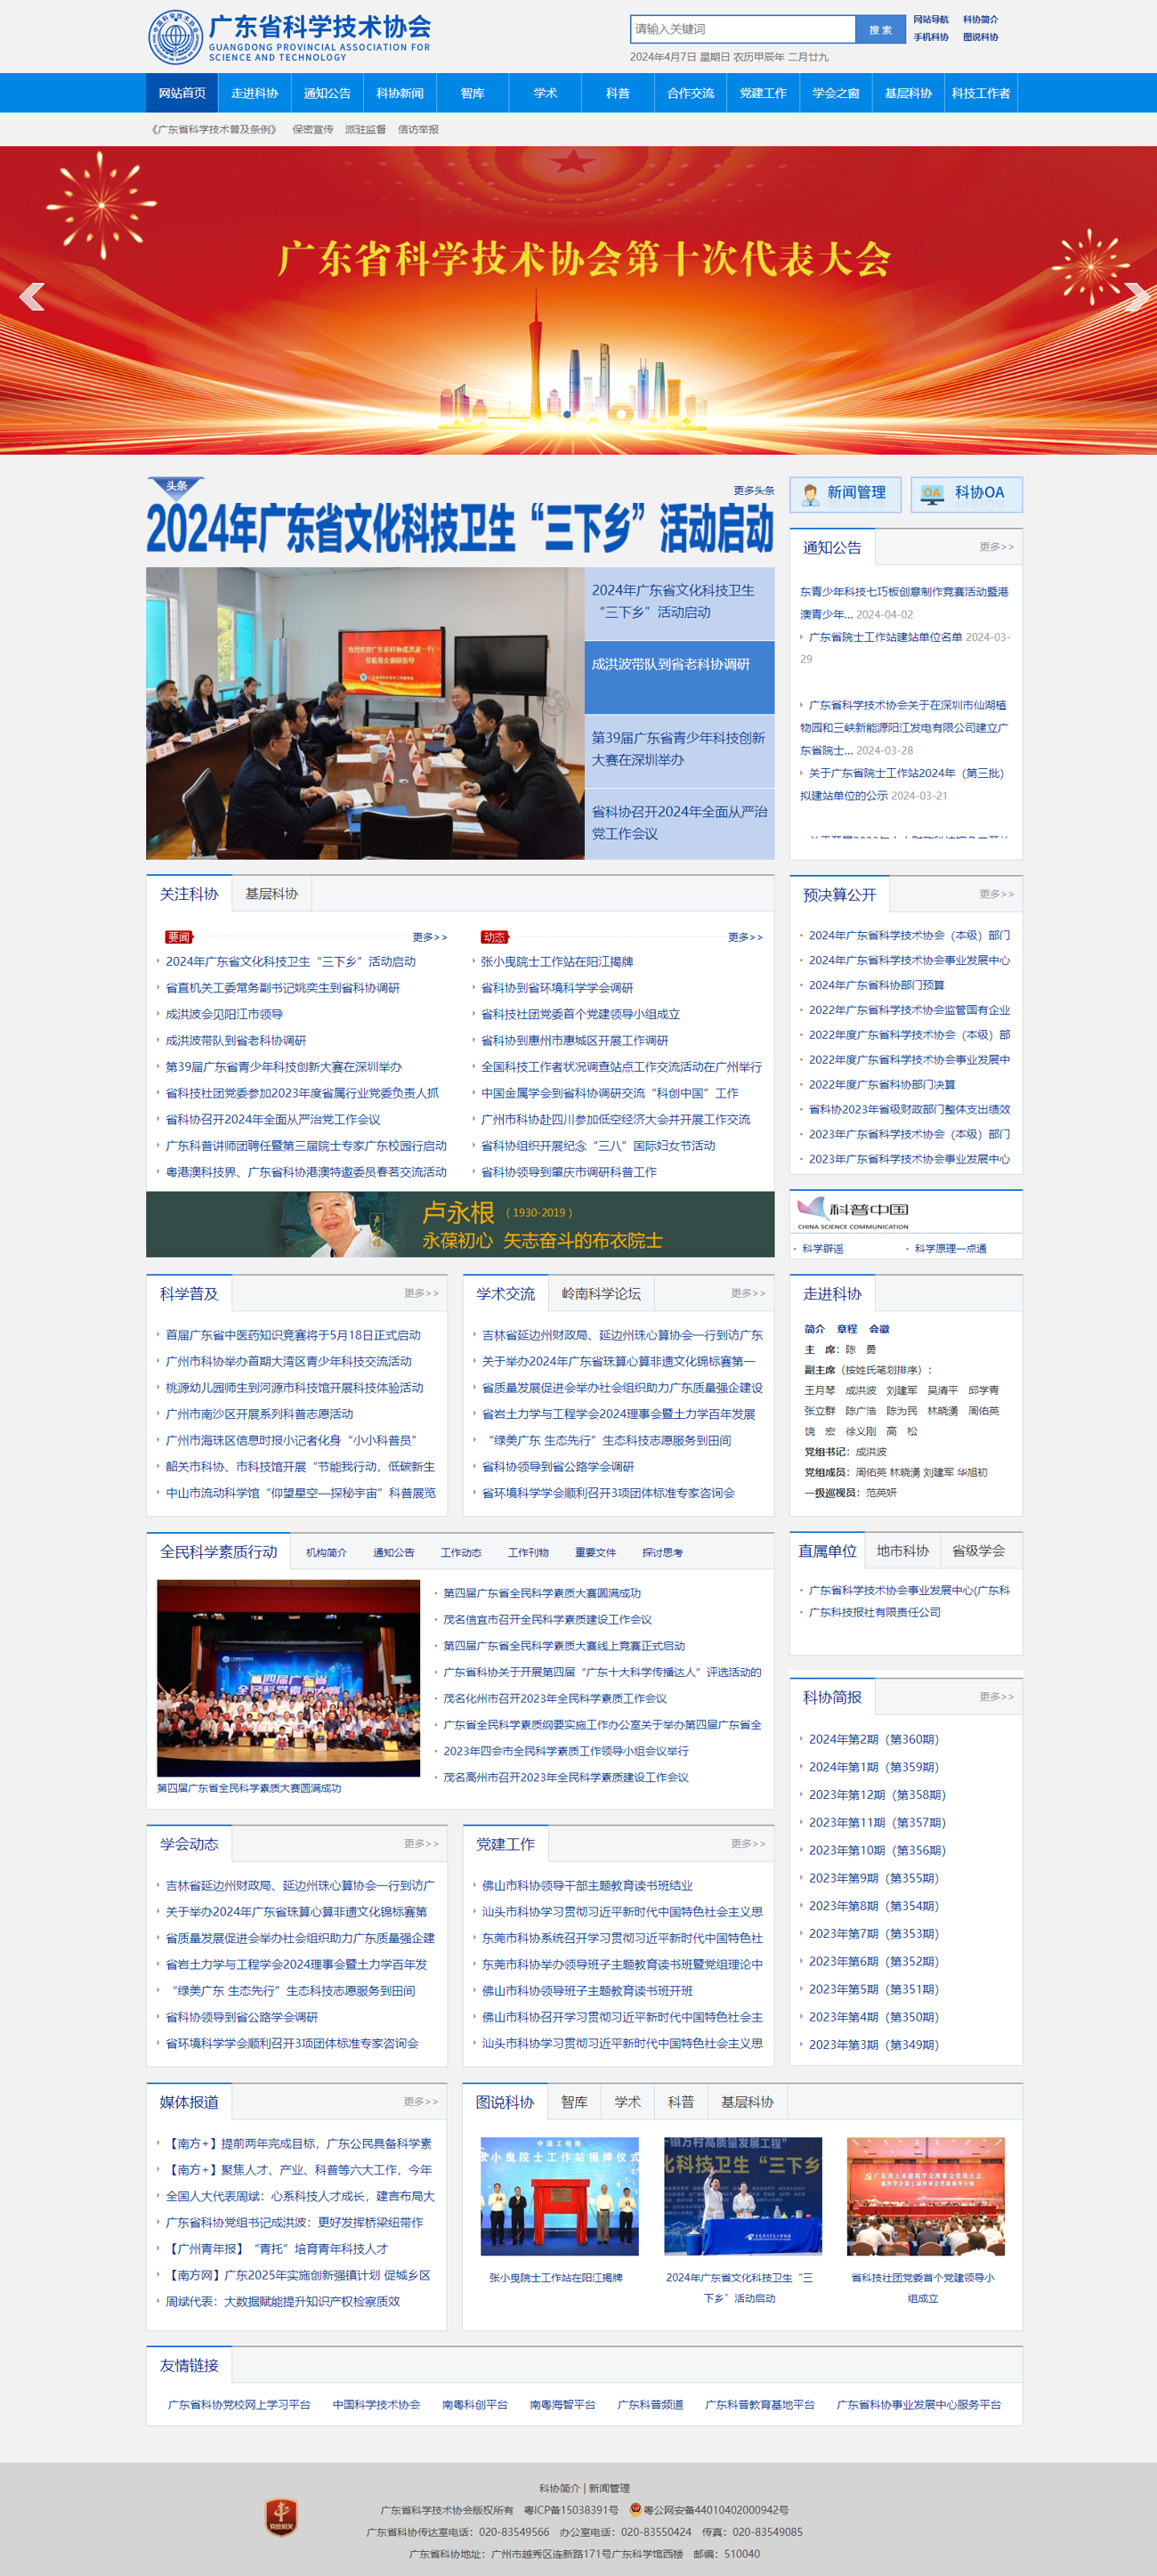Open 粤ICP备15038391号 footer link
This screenshot has width=1157, height=2576.
571,2510
